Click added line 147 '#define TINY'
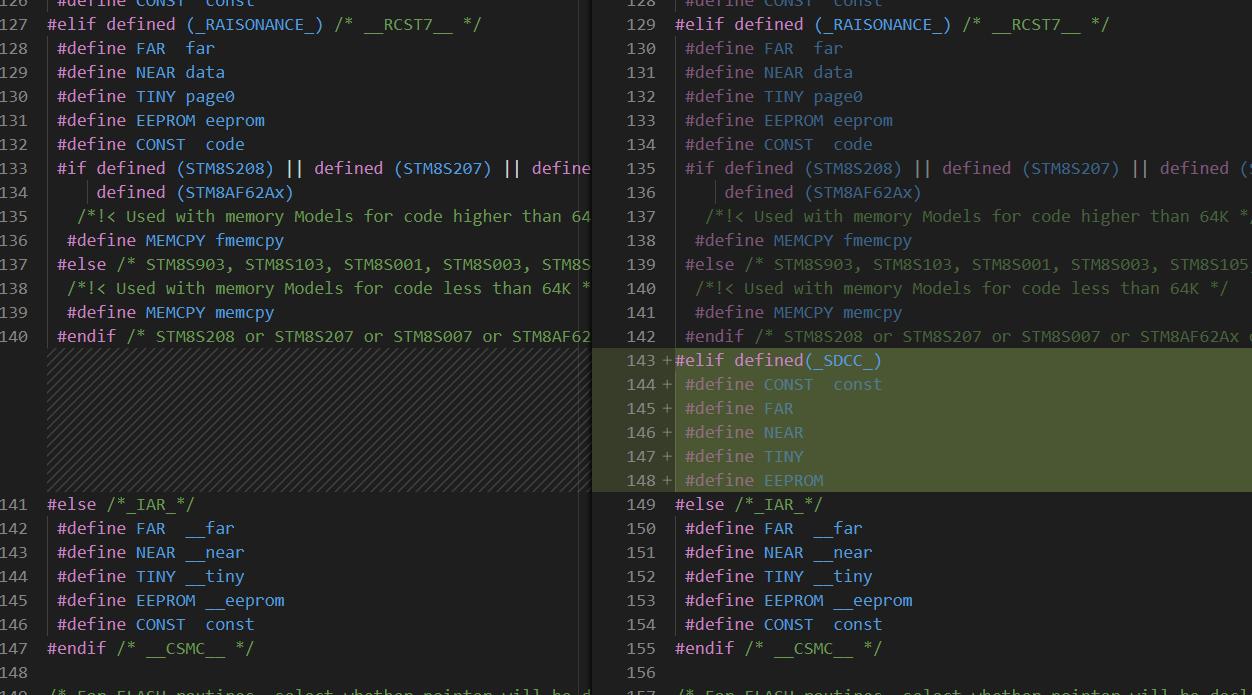Screen dimensions: 1252x695 [744, 456]
